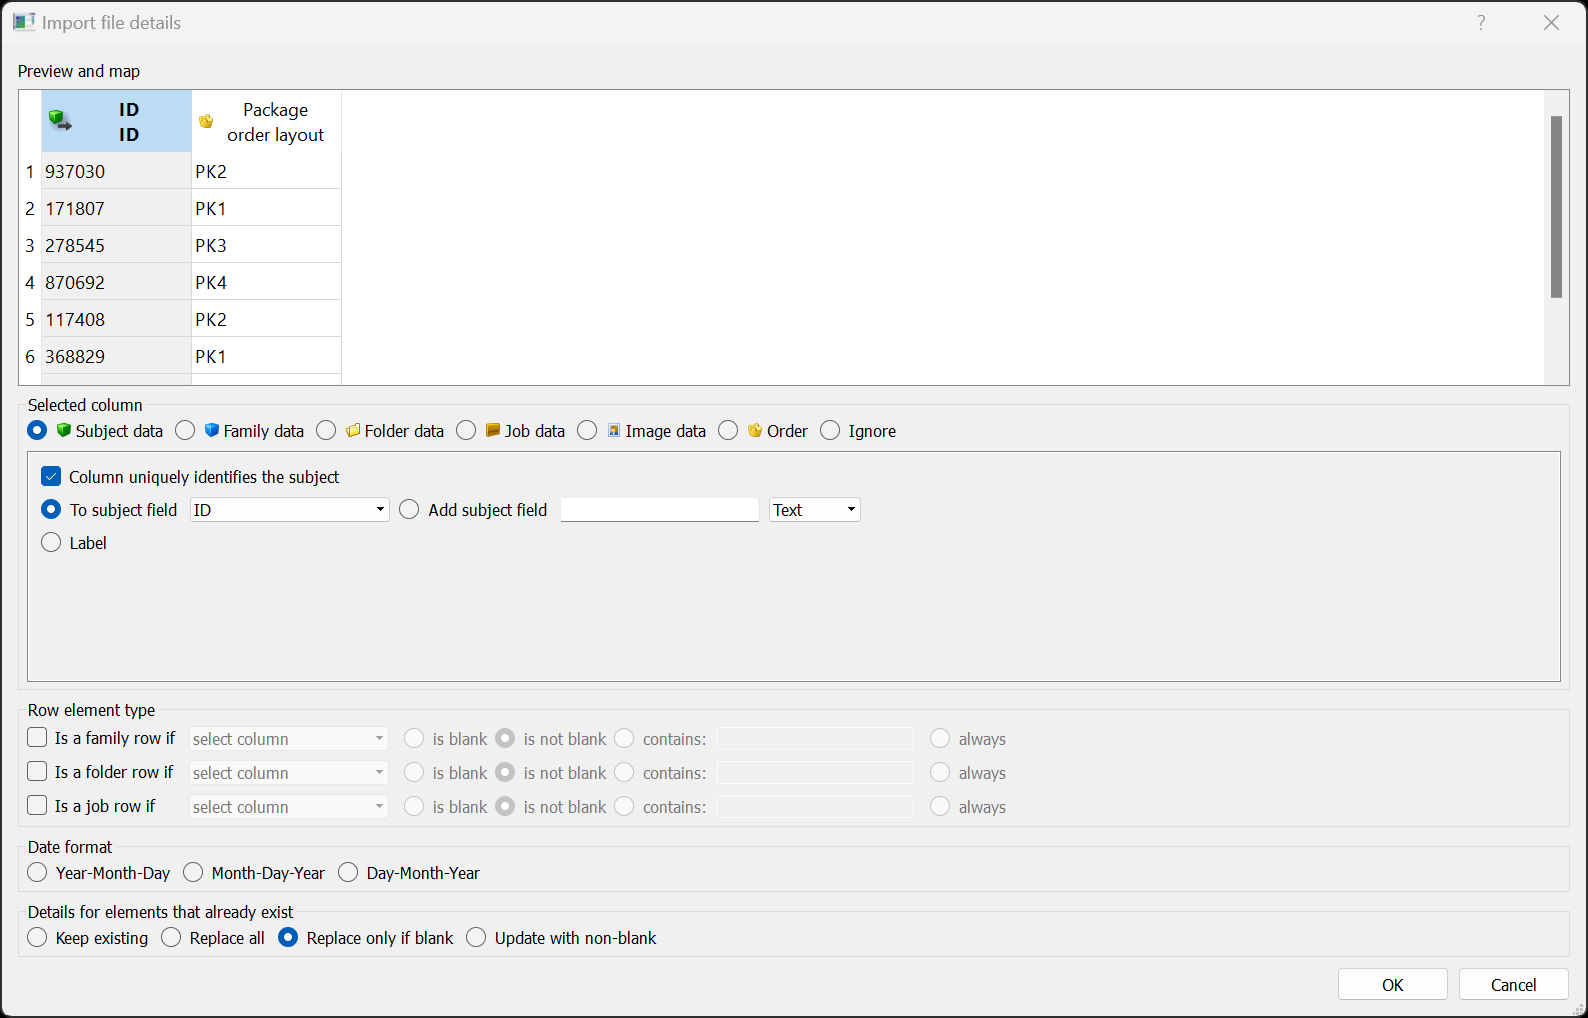Image resolution: width=1588 pixels, height=1018 pixels.
Task: Select Year-Month-Day date format
Action: [x=37, y=872]
